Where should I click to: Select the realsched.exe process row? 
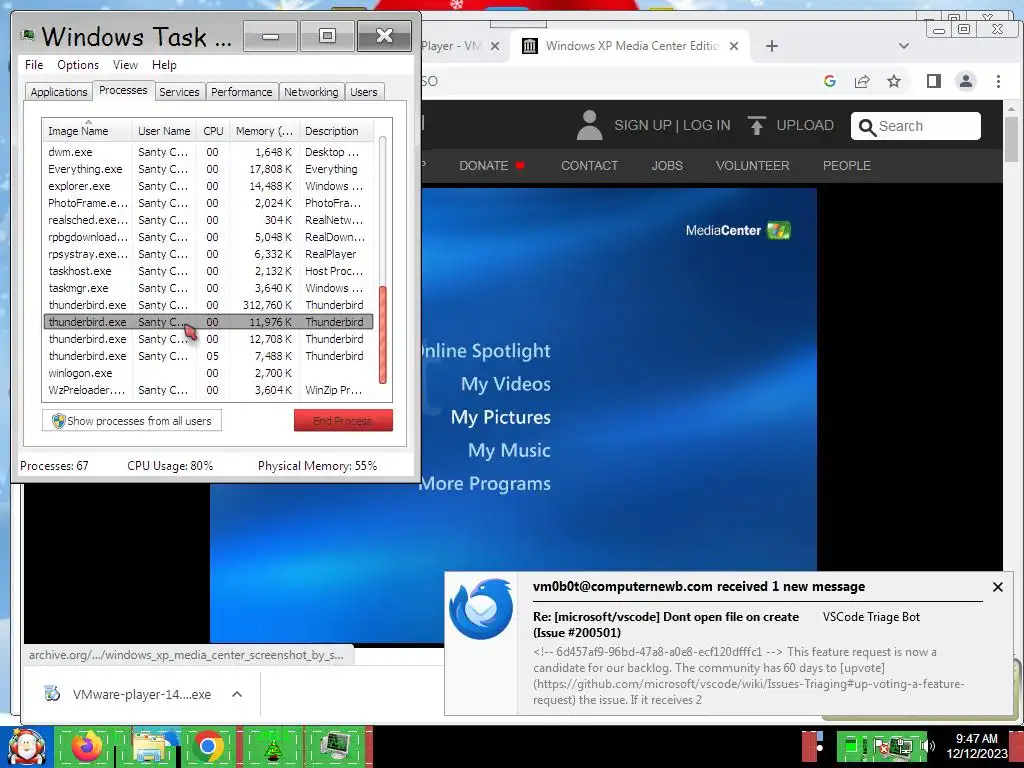click(x=208, y=219)
